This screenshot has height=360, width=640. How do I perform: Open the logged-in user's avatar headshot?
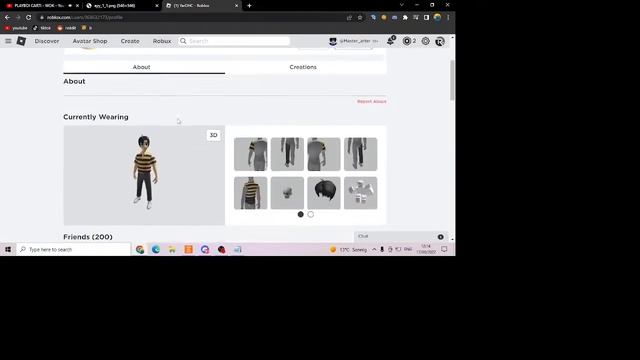(333, 41)
